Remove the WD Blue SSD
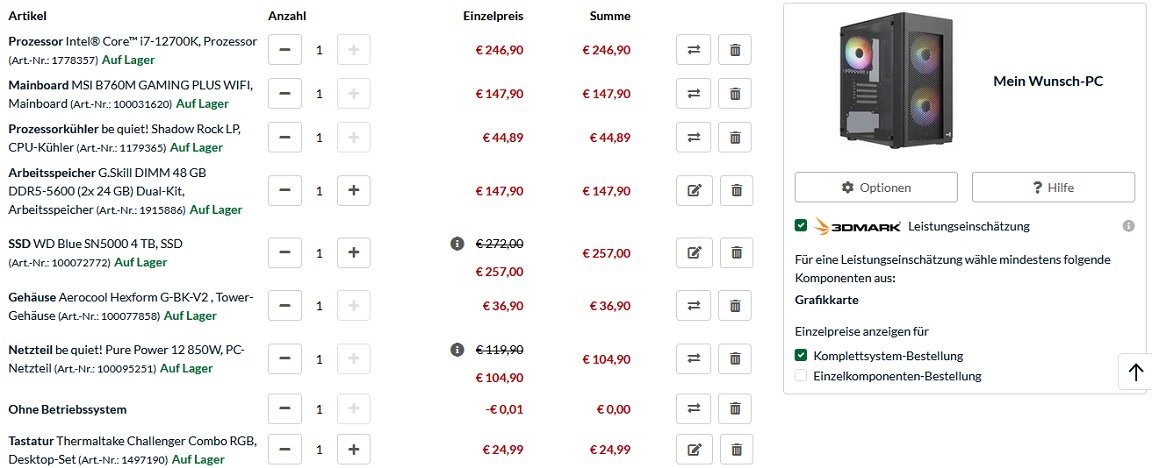Viewport: 1152px width, 468px height. click(x=735, y=253)
